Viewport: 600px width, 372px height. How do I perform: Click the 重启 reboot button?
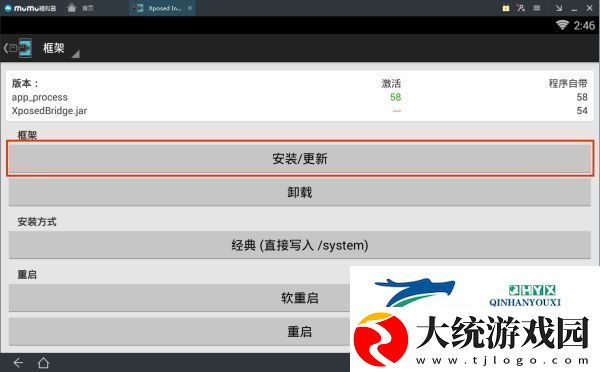coord(300,331)
